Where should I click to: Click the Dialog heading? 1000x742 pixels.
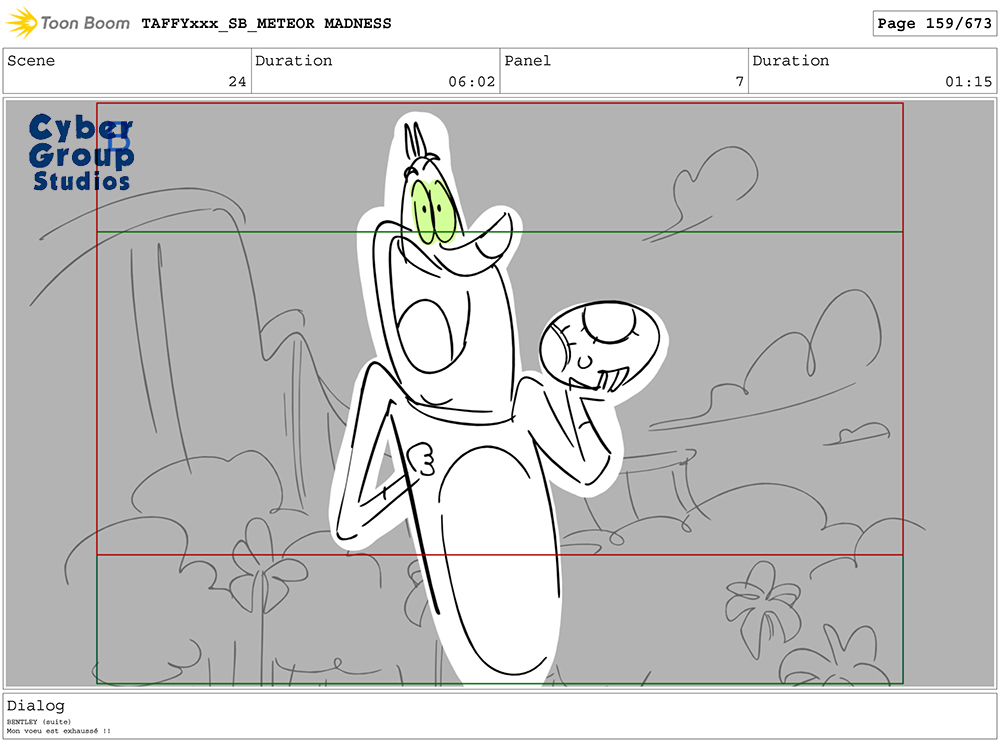click(36, 706)
